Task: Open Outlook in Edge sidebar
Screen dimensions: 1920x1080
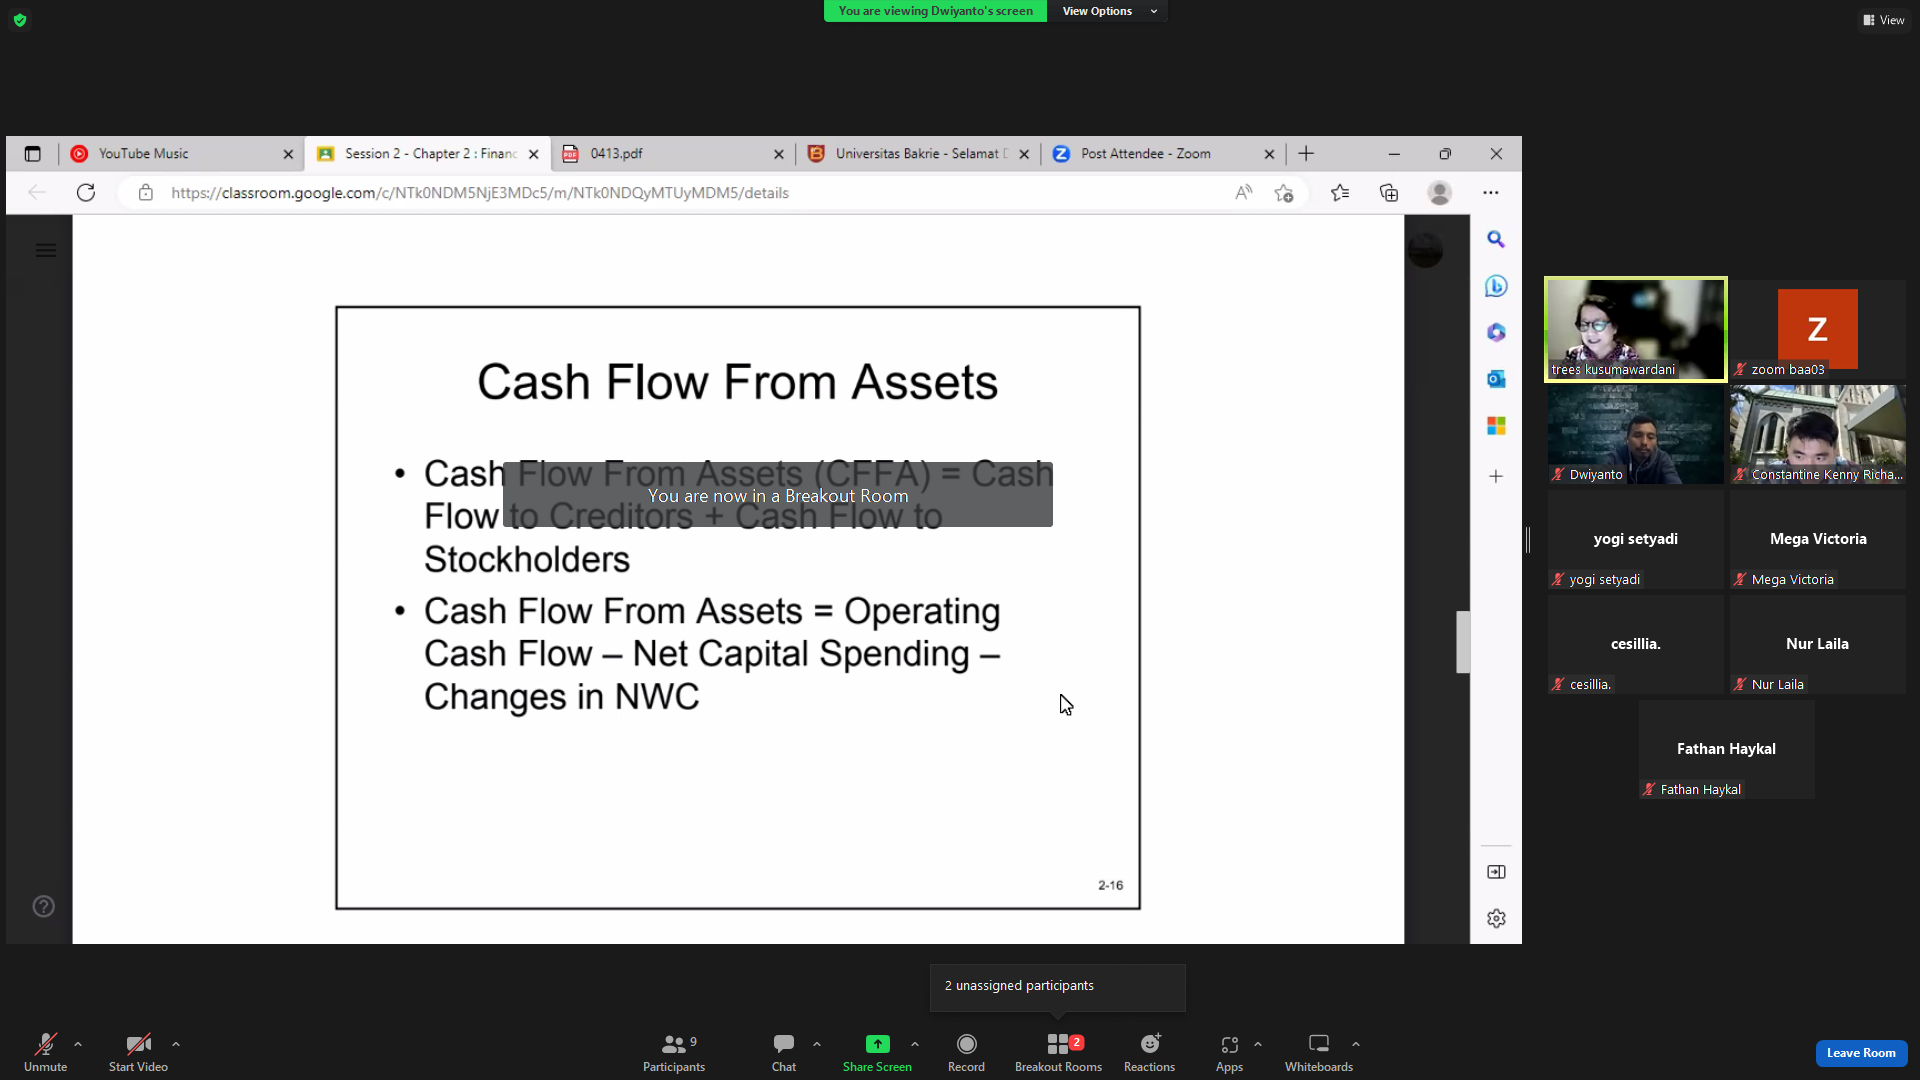Action: (1496, 379)
